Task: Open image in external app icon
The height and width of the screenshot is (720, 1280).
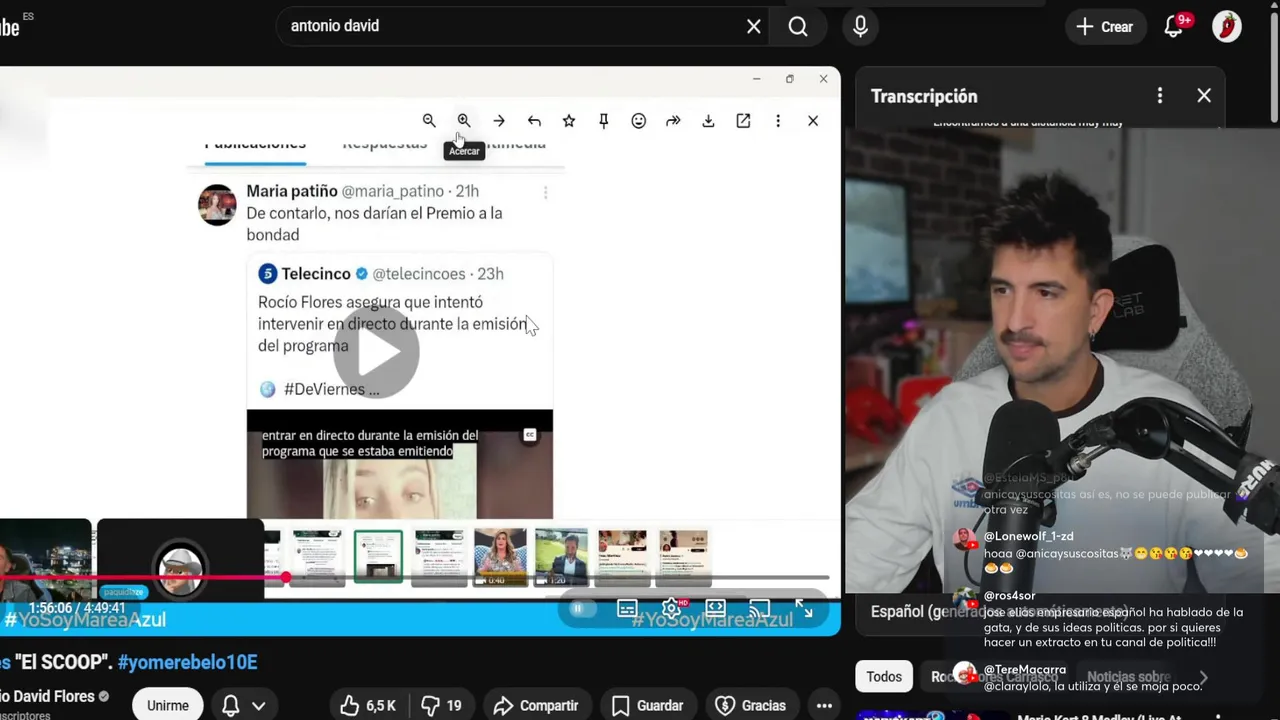Action: point(743,121)
